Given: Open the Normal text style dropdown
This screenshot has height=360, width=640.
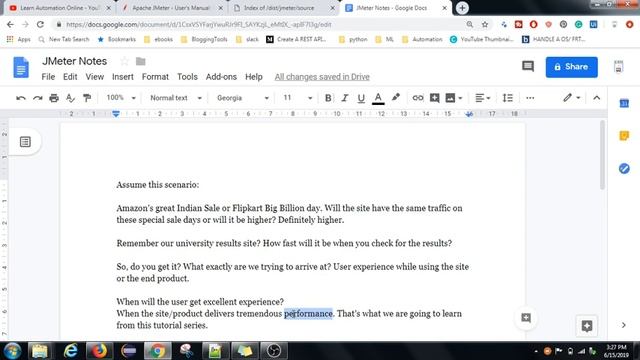Looking at the screenshot, I should tap(176, 98).
